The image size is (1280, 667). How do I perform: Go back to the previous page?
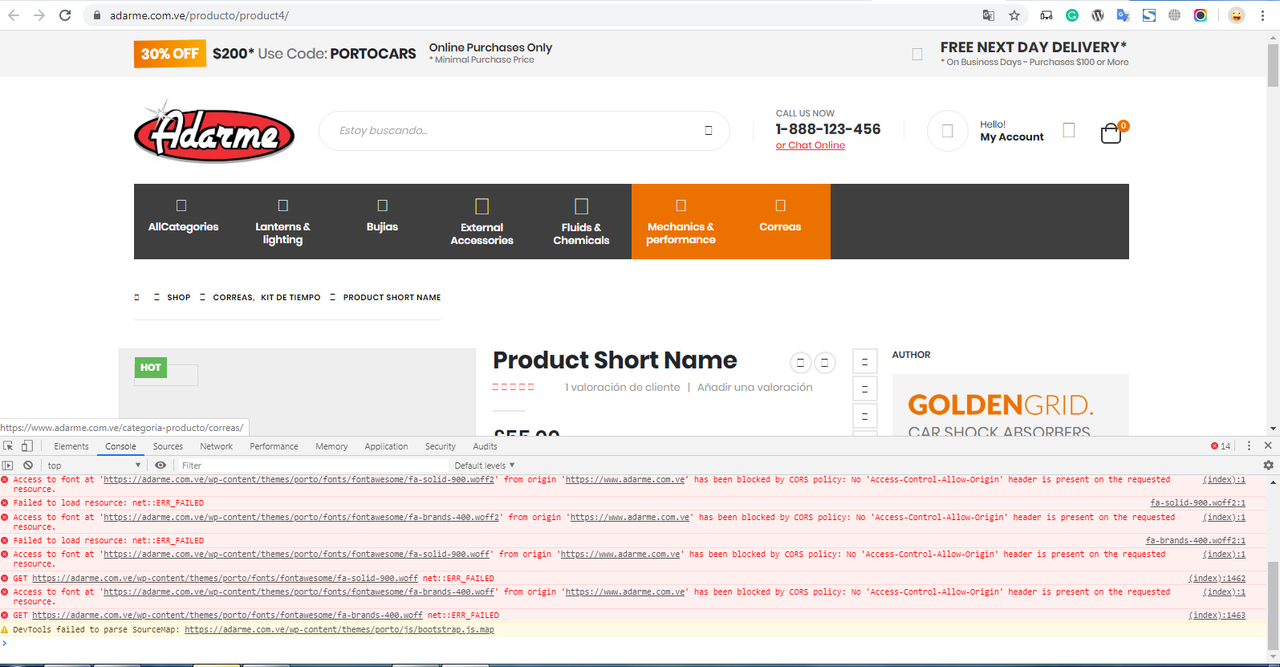[14, 15]
